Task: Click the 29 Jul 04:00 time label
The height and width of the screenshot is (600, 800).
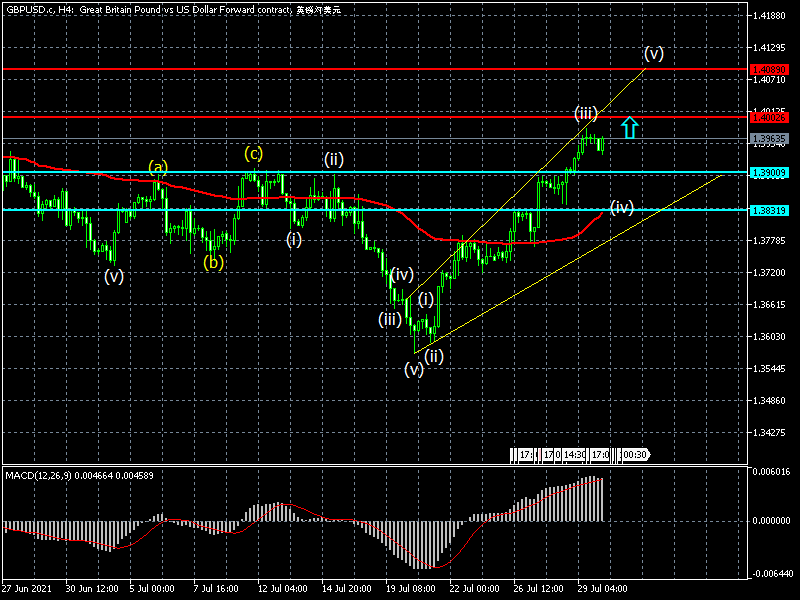Action: point(602,590)
